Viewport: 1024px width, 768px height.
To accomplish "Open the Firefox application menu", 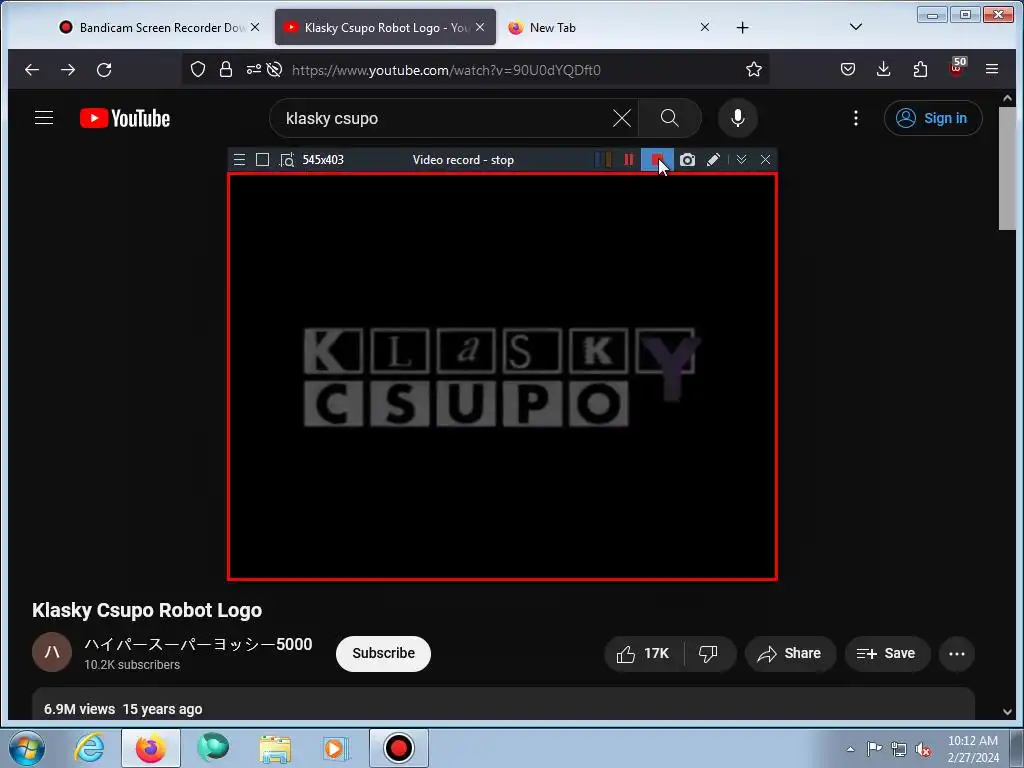I will tap(992, 70).
